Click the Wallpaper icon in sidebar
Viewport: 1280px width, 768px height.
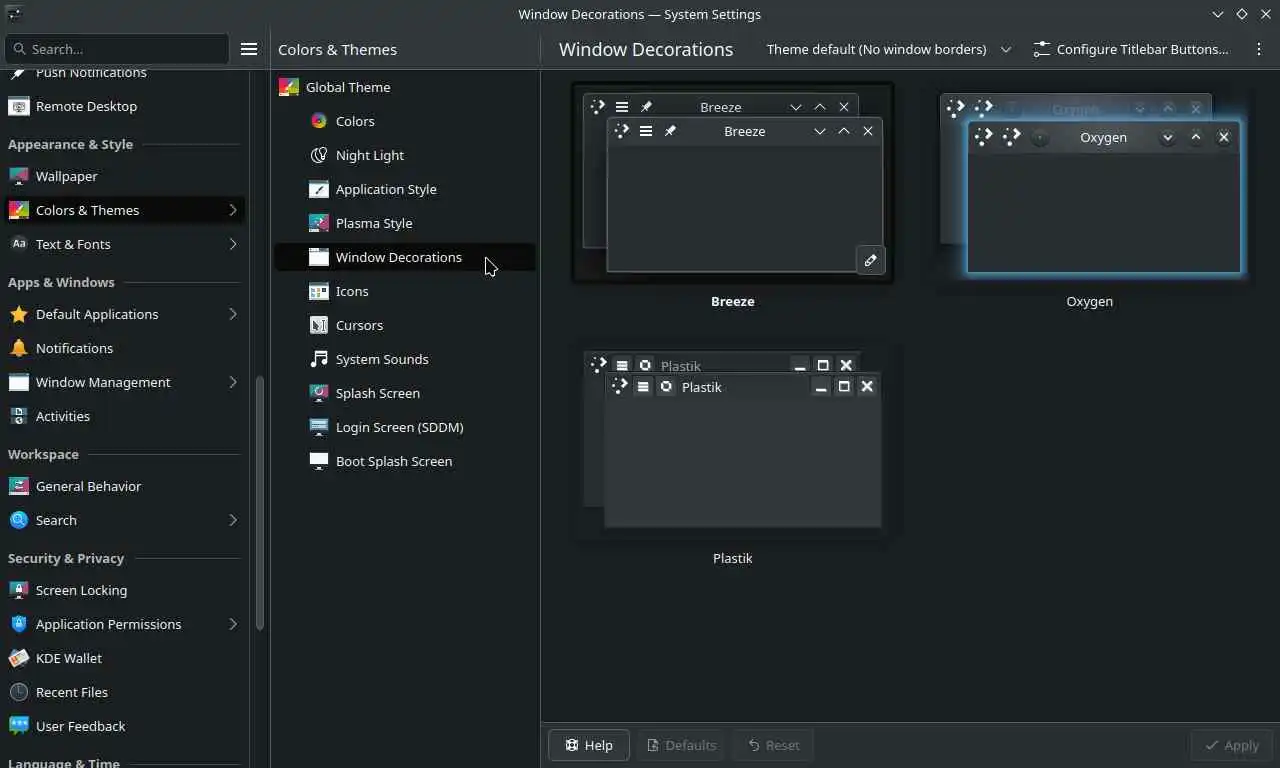pyautogui.click(x=18, y=176)
